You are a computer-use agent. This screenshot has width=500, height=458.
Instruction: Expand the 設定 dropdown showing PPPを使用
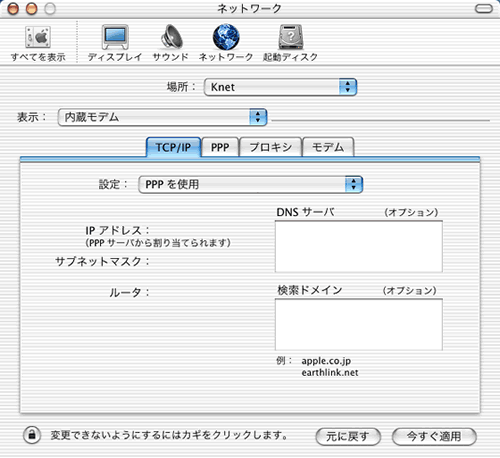(251, 184)
